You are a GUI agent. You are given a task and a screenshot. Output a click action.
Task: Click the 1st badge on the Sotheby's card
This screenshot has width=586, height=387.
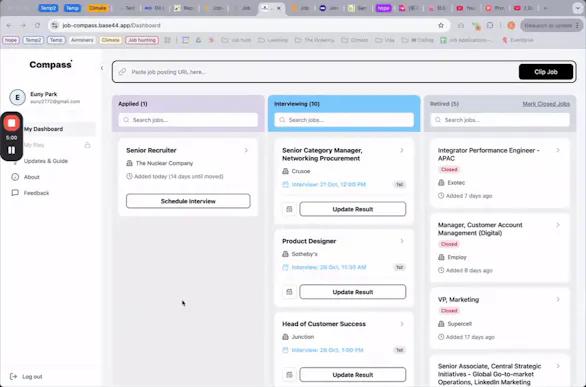click(x=400, y=267)
